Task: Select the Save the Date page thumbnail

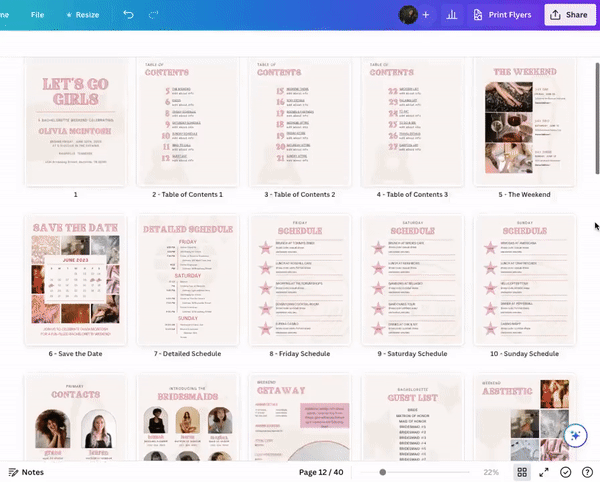Action: (x=76, y=279)
